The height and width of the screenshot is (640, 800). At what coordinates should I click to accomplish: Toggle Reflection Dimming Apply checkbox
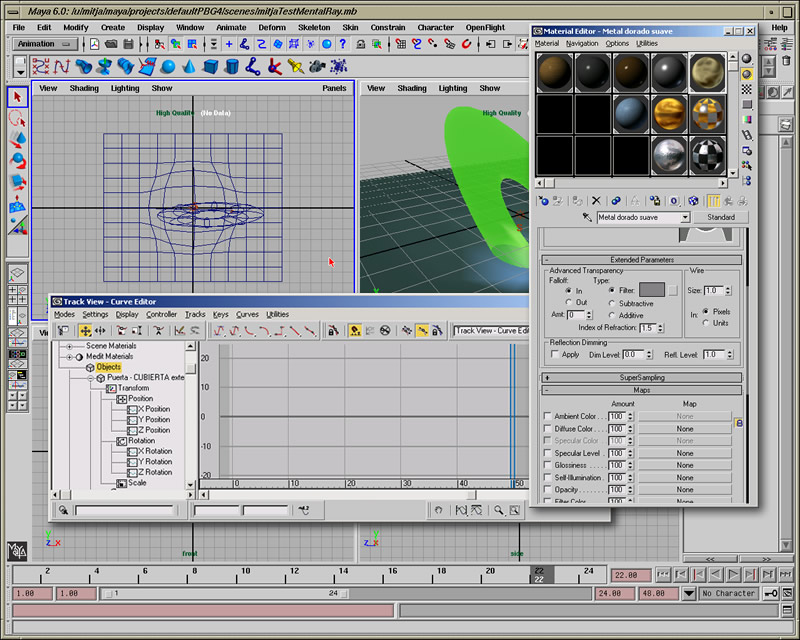[555, 354]
